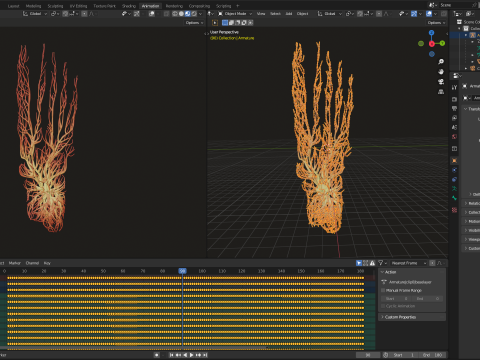Open Global orientation dropdown in left viewport
This screenshot has height=360, width=480.
pyautogui.click(x=35, y=14)
